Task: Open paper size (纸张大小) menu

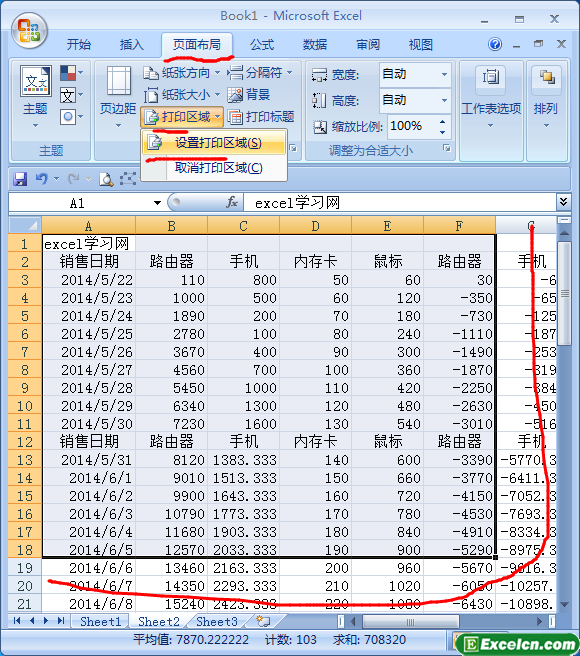Action: tap(182, 95)
